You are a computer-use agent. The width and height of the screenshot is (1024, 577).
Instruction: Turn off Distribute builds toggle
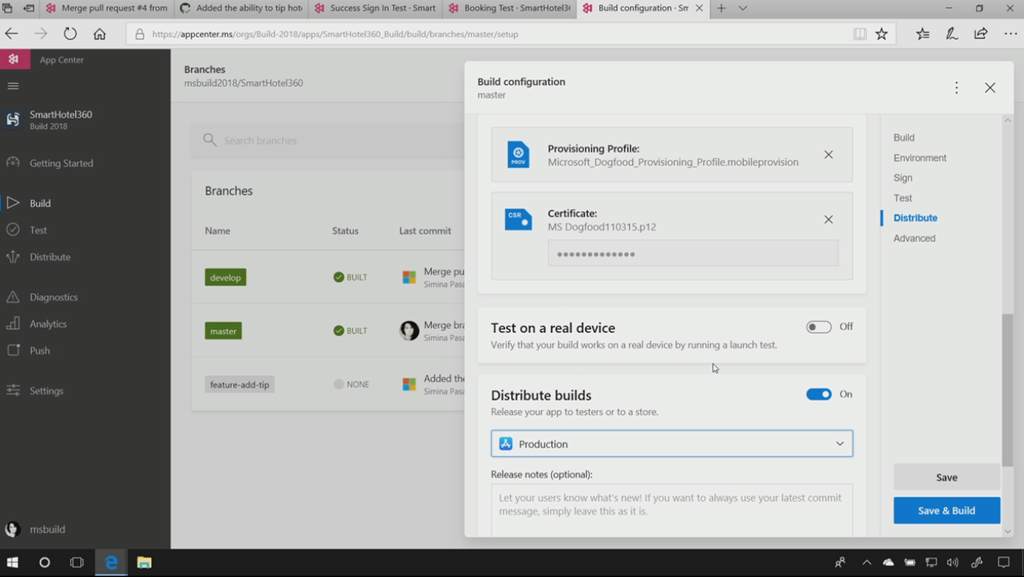pyautogui.click(x=818, y=394)
